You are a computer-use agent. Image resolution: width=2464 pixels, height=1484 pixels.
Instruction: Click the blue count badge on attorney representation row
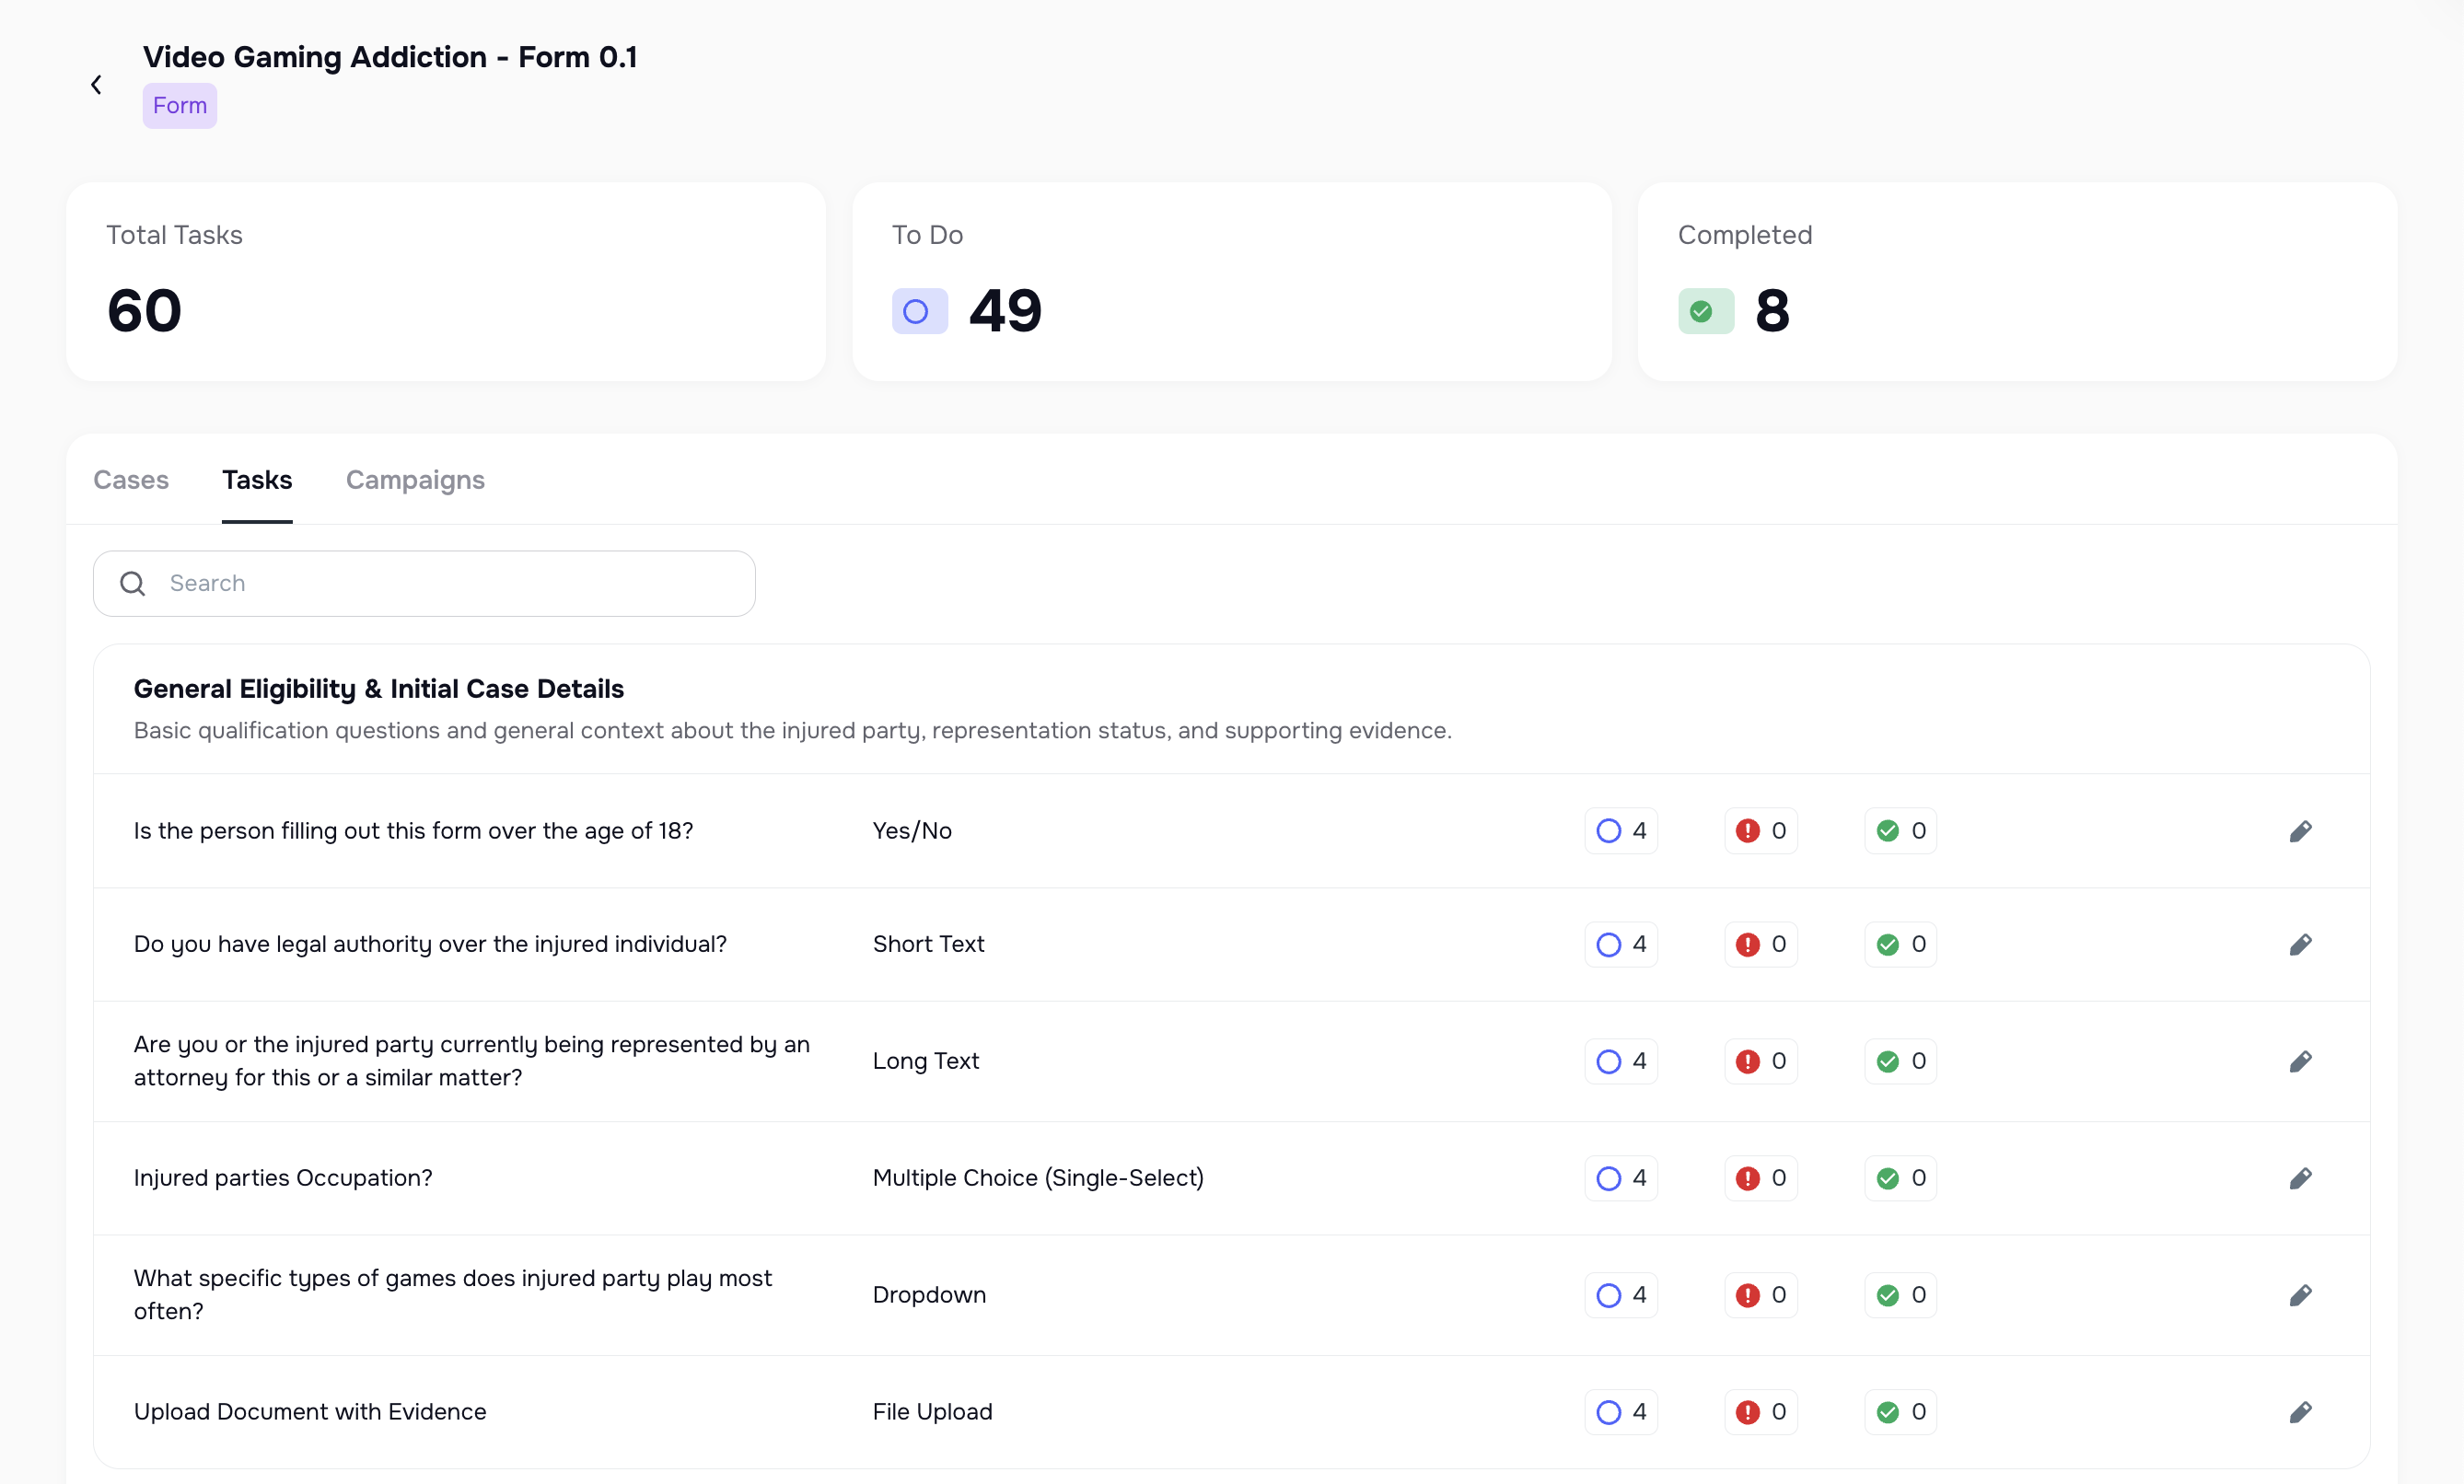point(1620,1061)
